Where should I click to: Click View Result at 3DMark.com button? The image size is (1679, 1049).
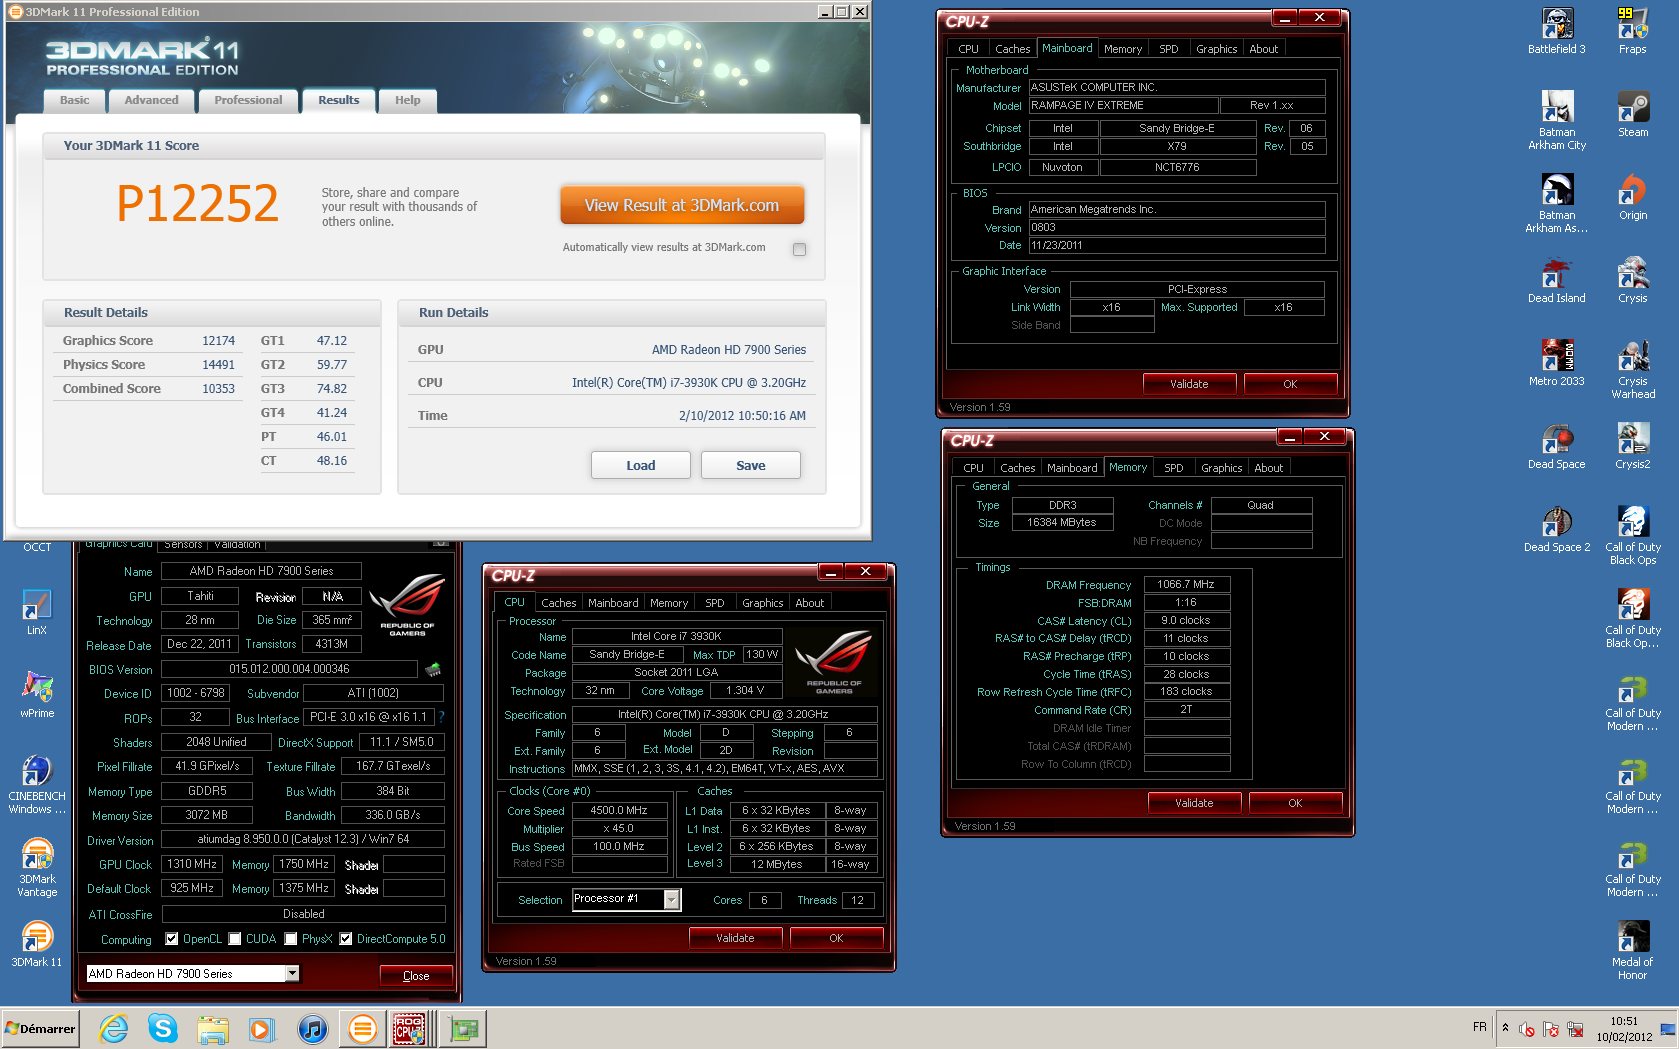681,205
